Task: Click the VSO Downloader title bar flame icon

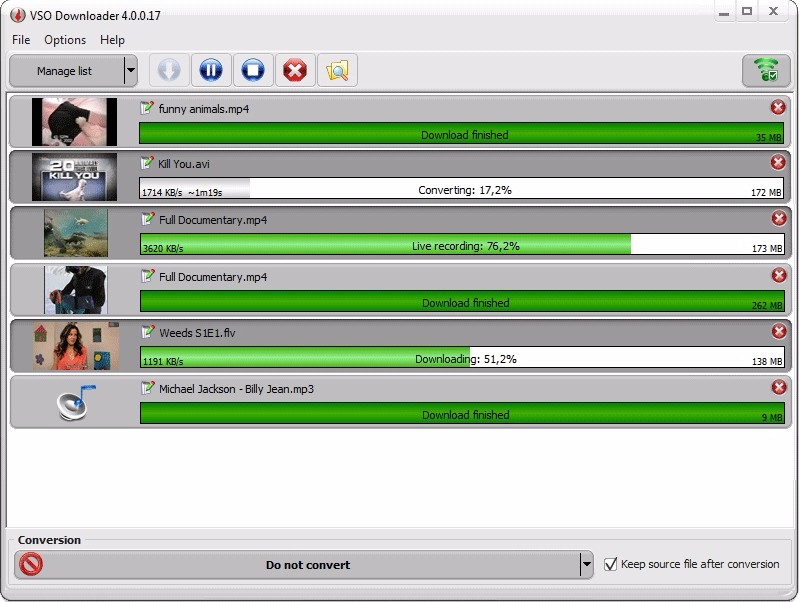Action: point(17,15)
